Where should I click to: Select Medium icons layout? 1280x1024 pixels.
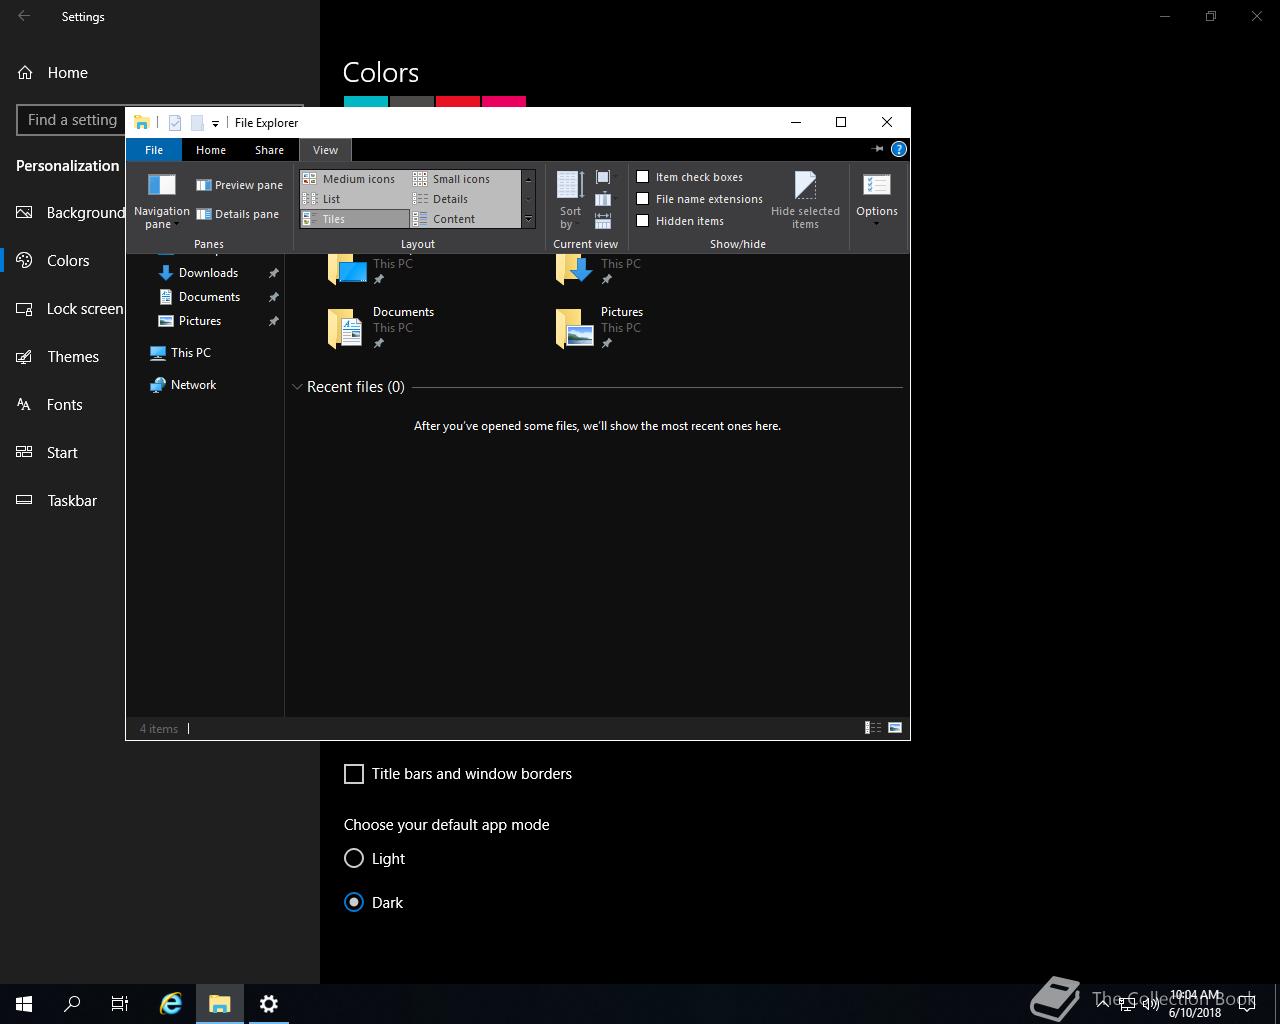click(355, 179)
